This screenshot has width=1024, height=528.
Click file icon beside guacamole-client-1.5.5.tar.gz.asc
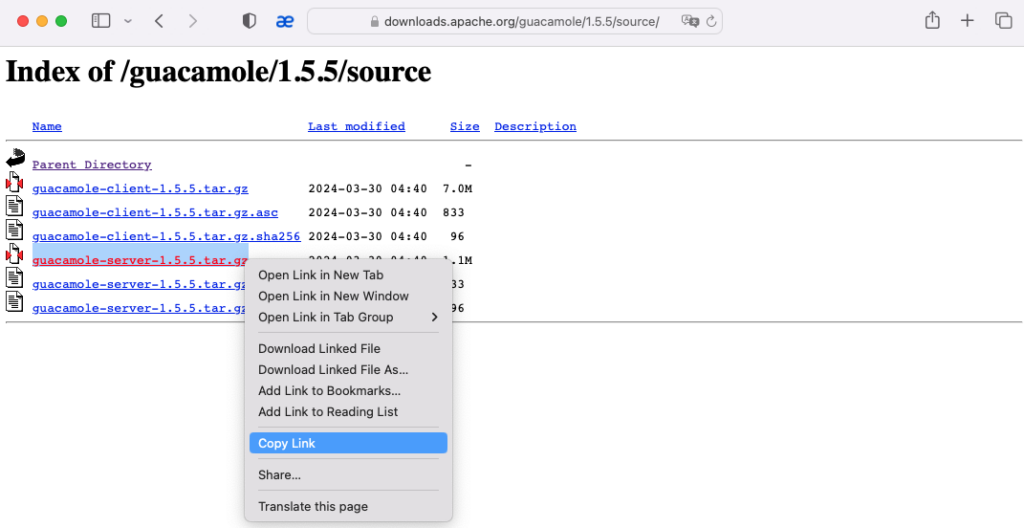point(14,206)
